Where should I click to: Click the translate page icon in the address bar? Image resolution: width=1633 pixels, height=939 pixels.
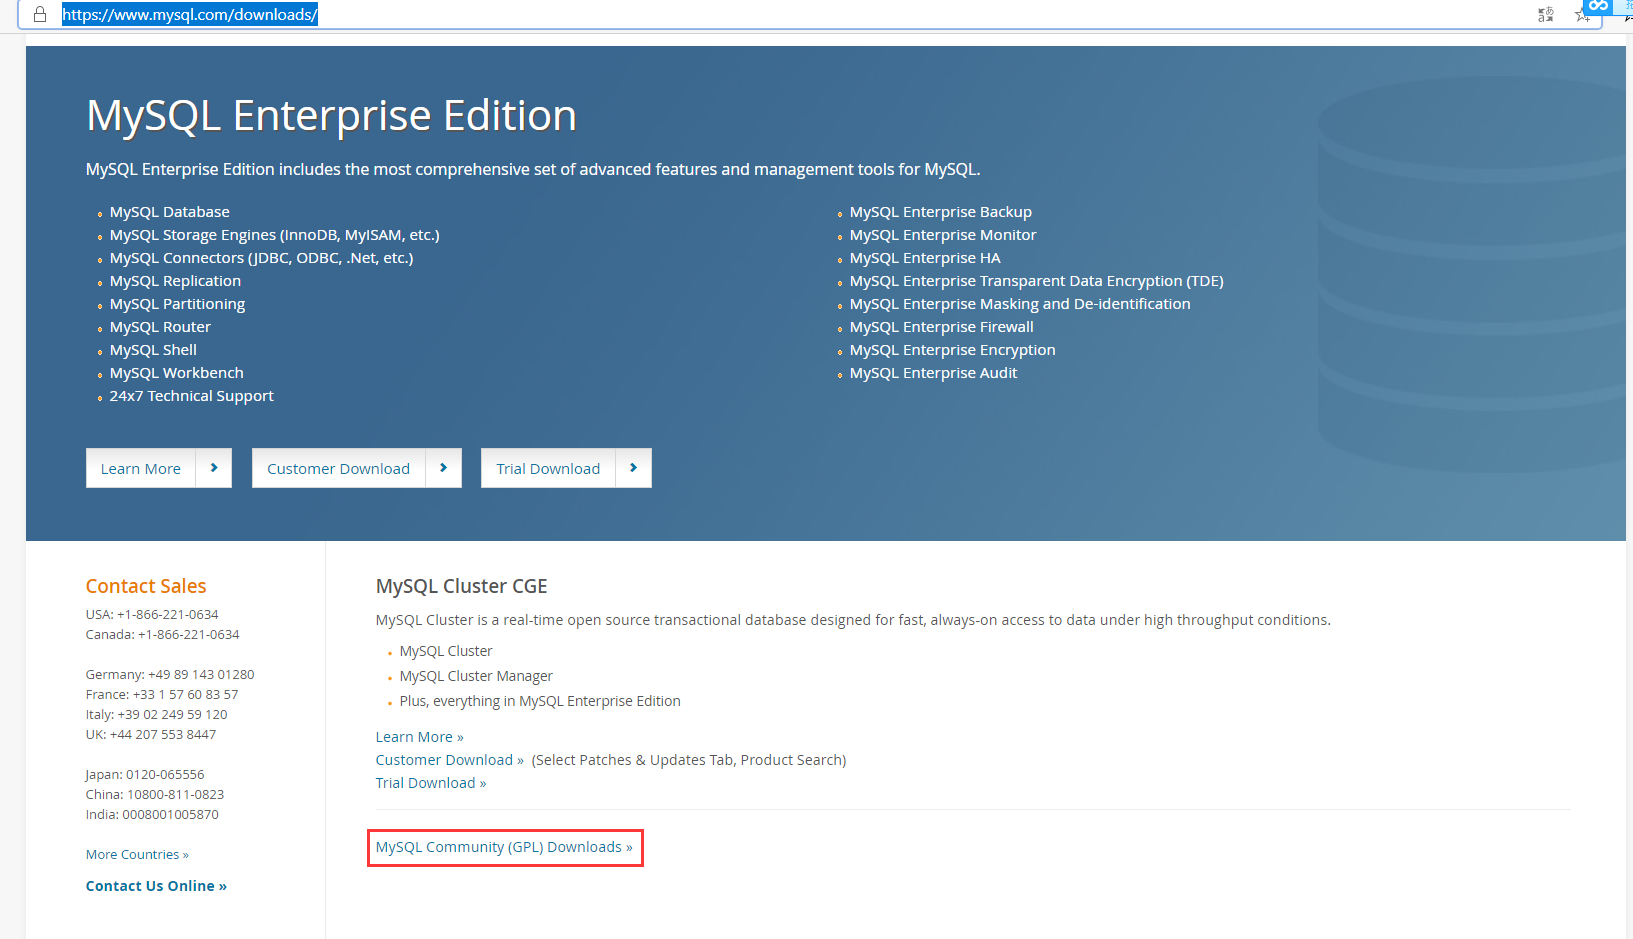click(x=1545, y=14)
